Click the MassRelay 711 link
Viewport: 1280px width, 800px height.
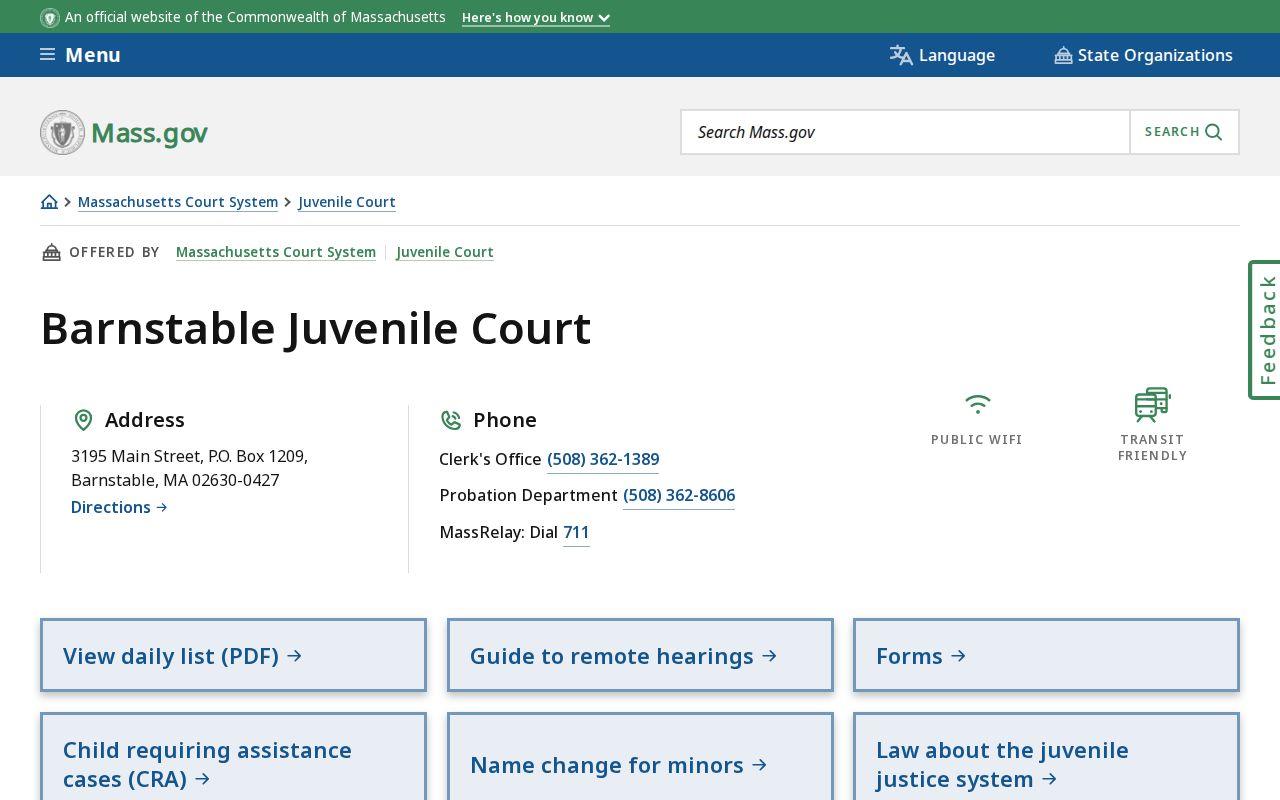pos(576,532)
